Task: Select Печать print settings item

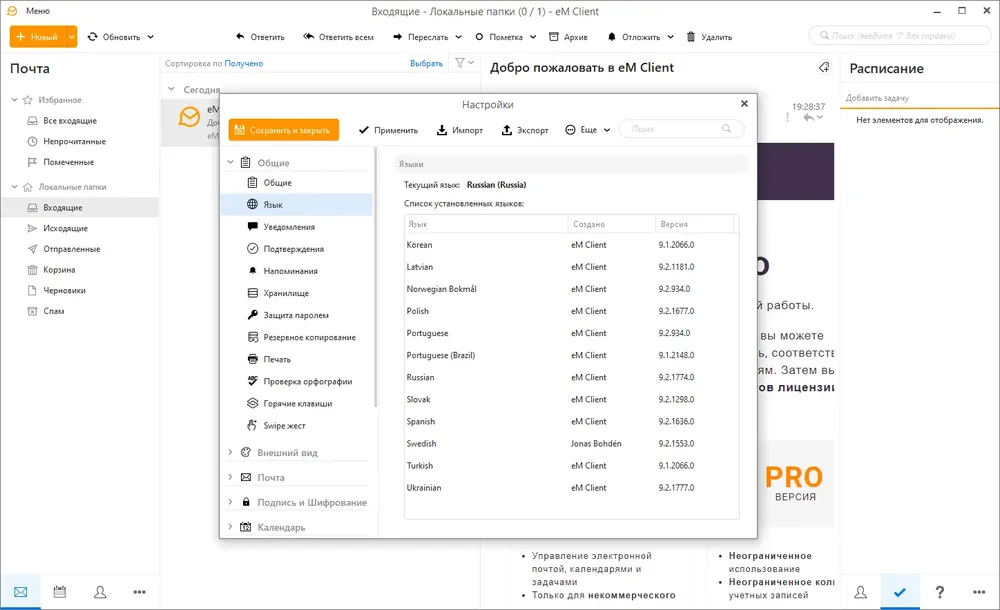Action: (297, 359)
